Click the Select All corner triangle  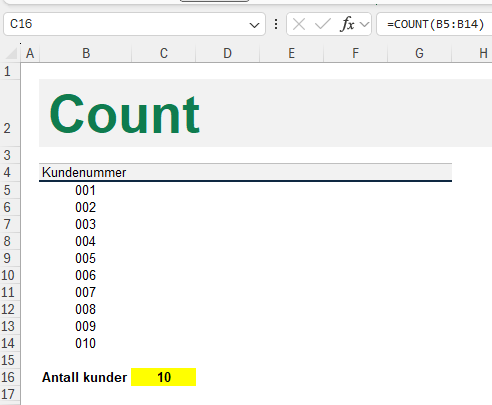point(11,53)
